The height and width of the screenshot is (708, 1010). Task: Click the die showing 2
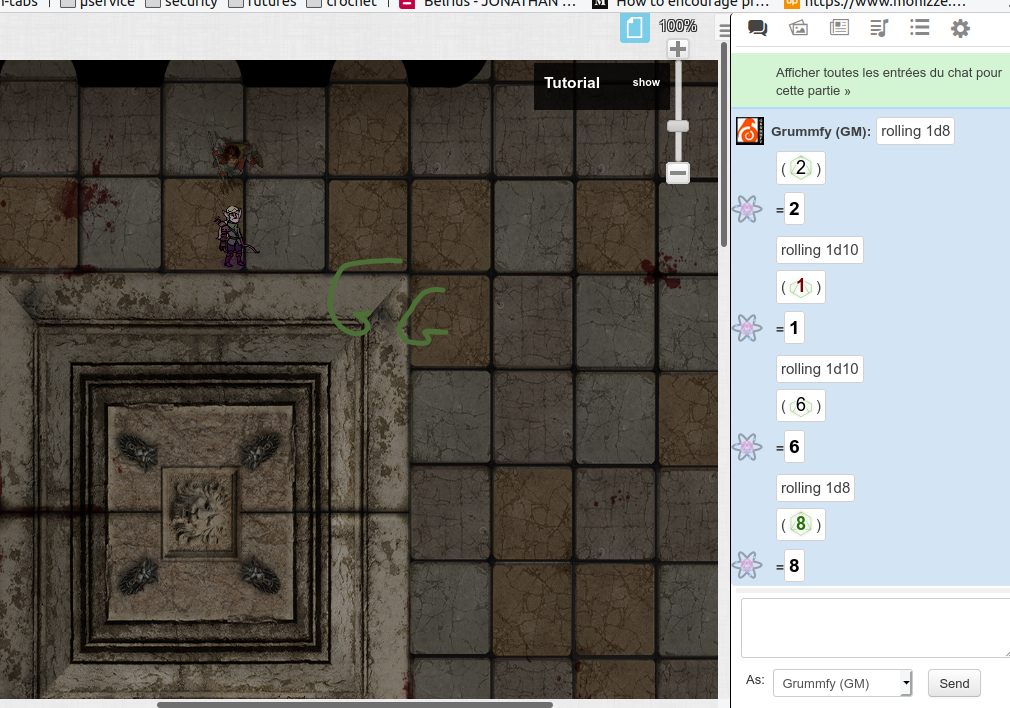coord(801,168)
